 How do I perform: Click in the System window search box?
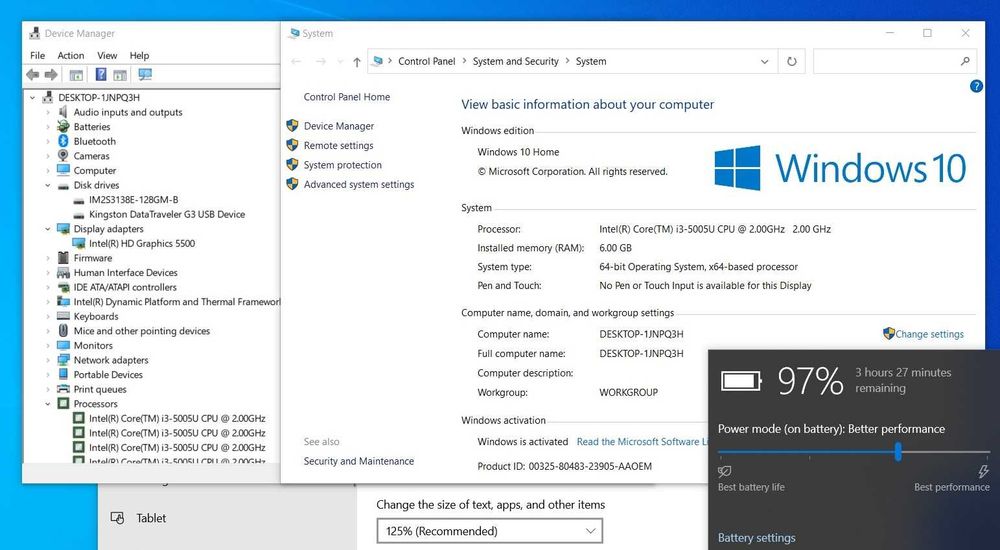tap(885, 61)
